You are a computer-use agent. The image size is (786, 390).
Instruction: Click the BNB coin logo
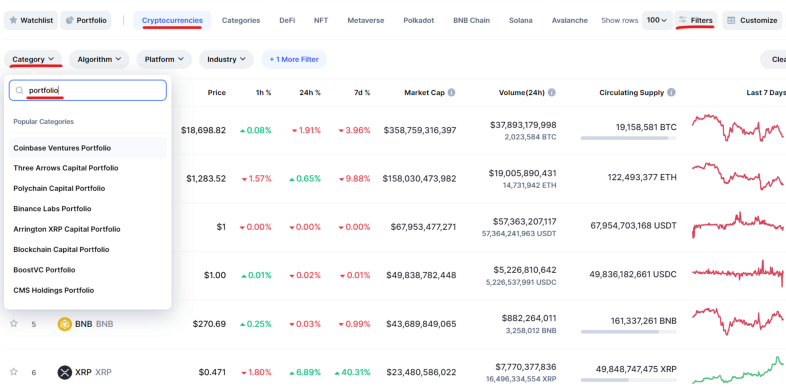(x=65, y=324)
